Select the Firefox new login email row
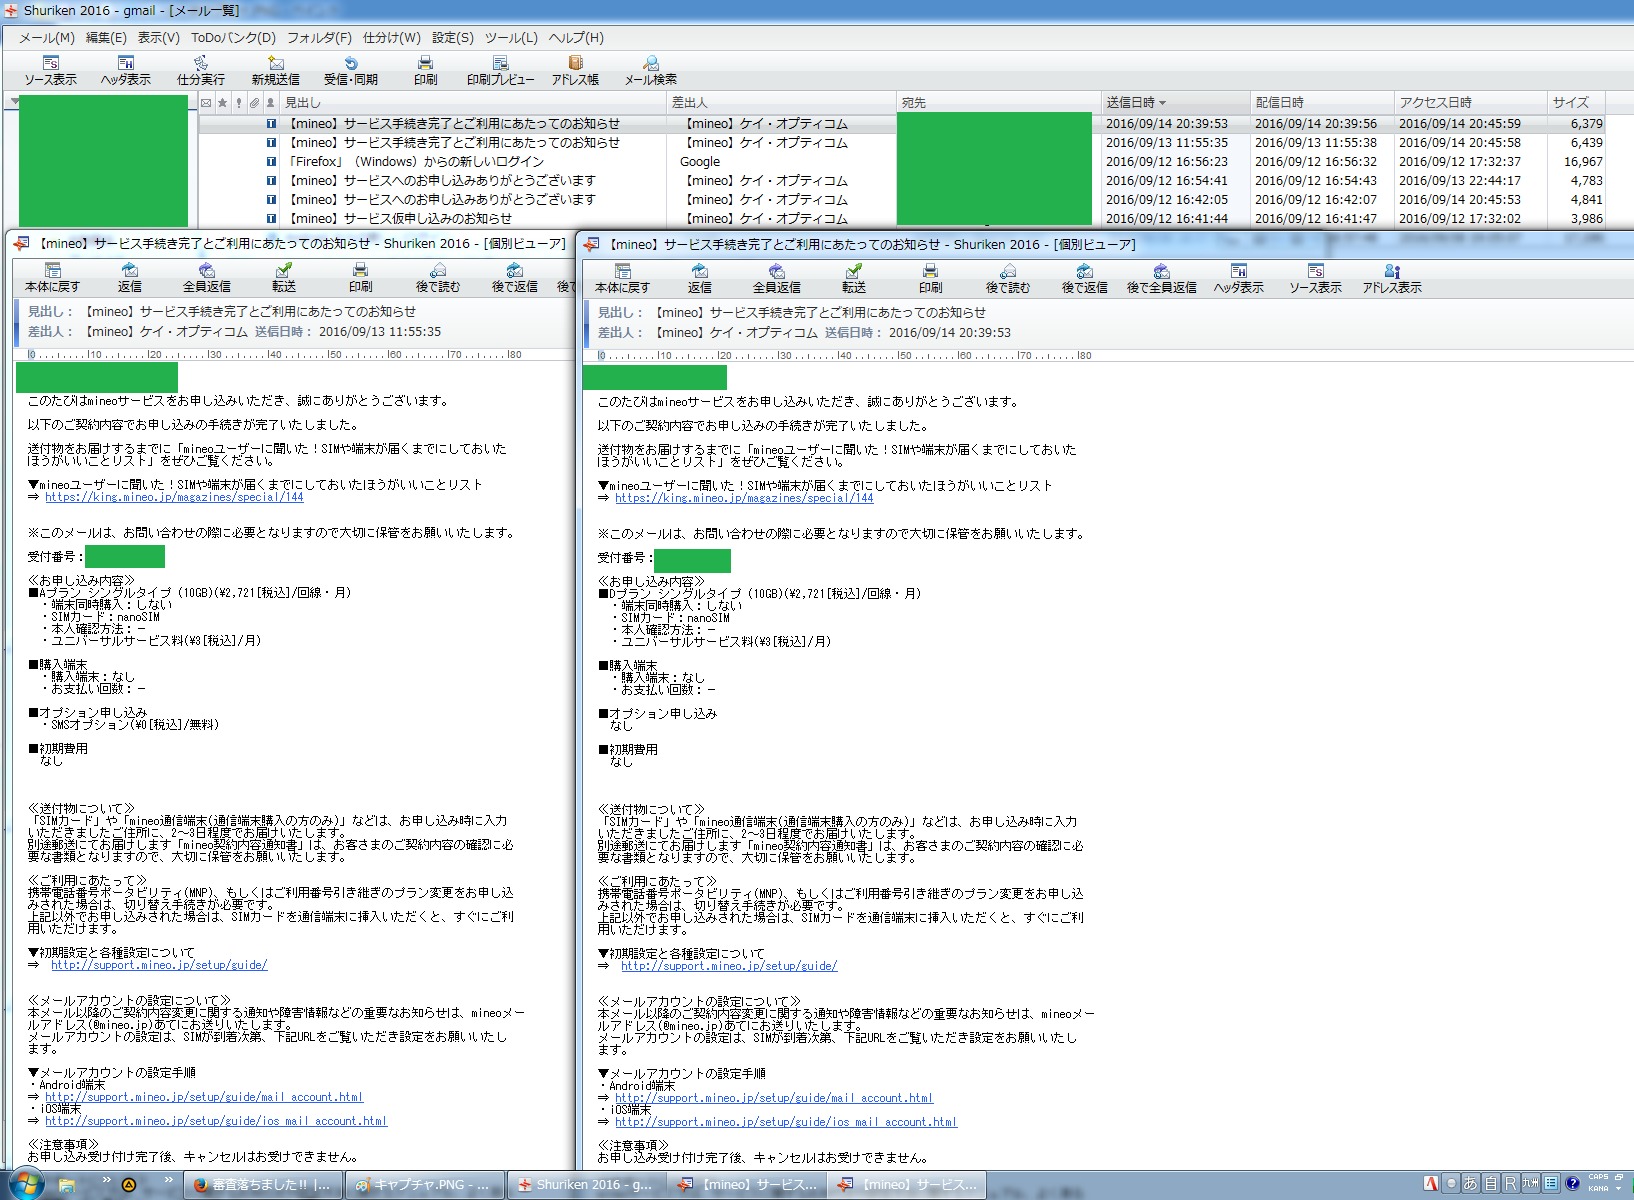This screenshot has height=1200, width=1634. pyautogui.click(x=416, y=162)
